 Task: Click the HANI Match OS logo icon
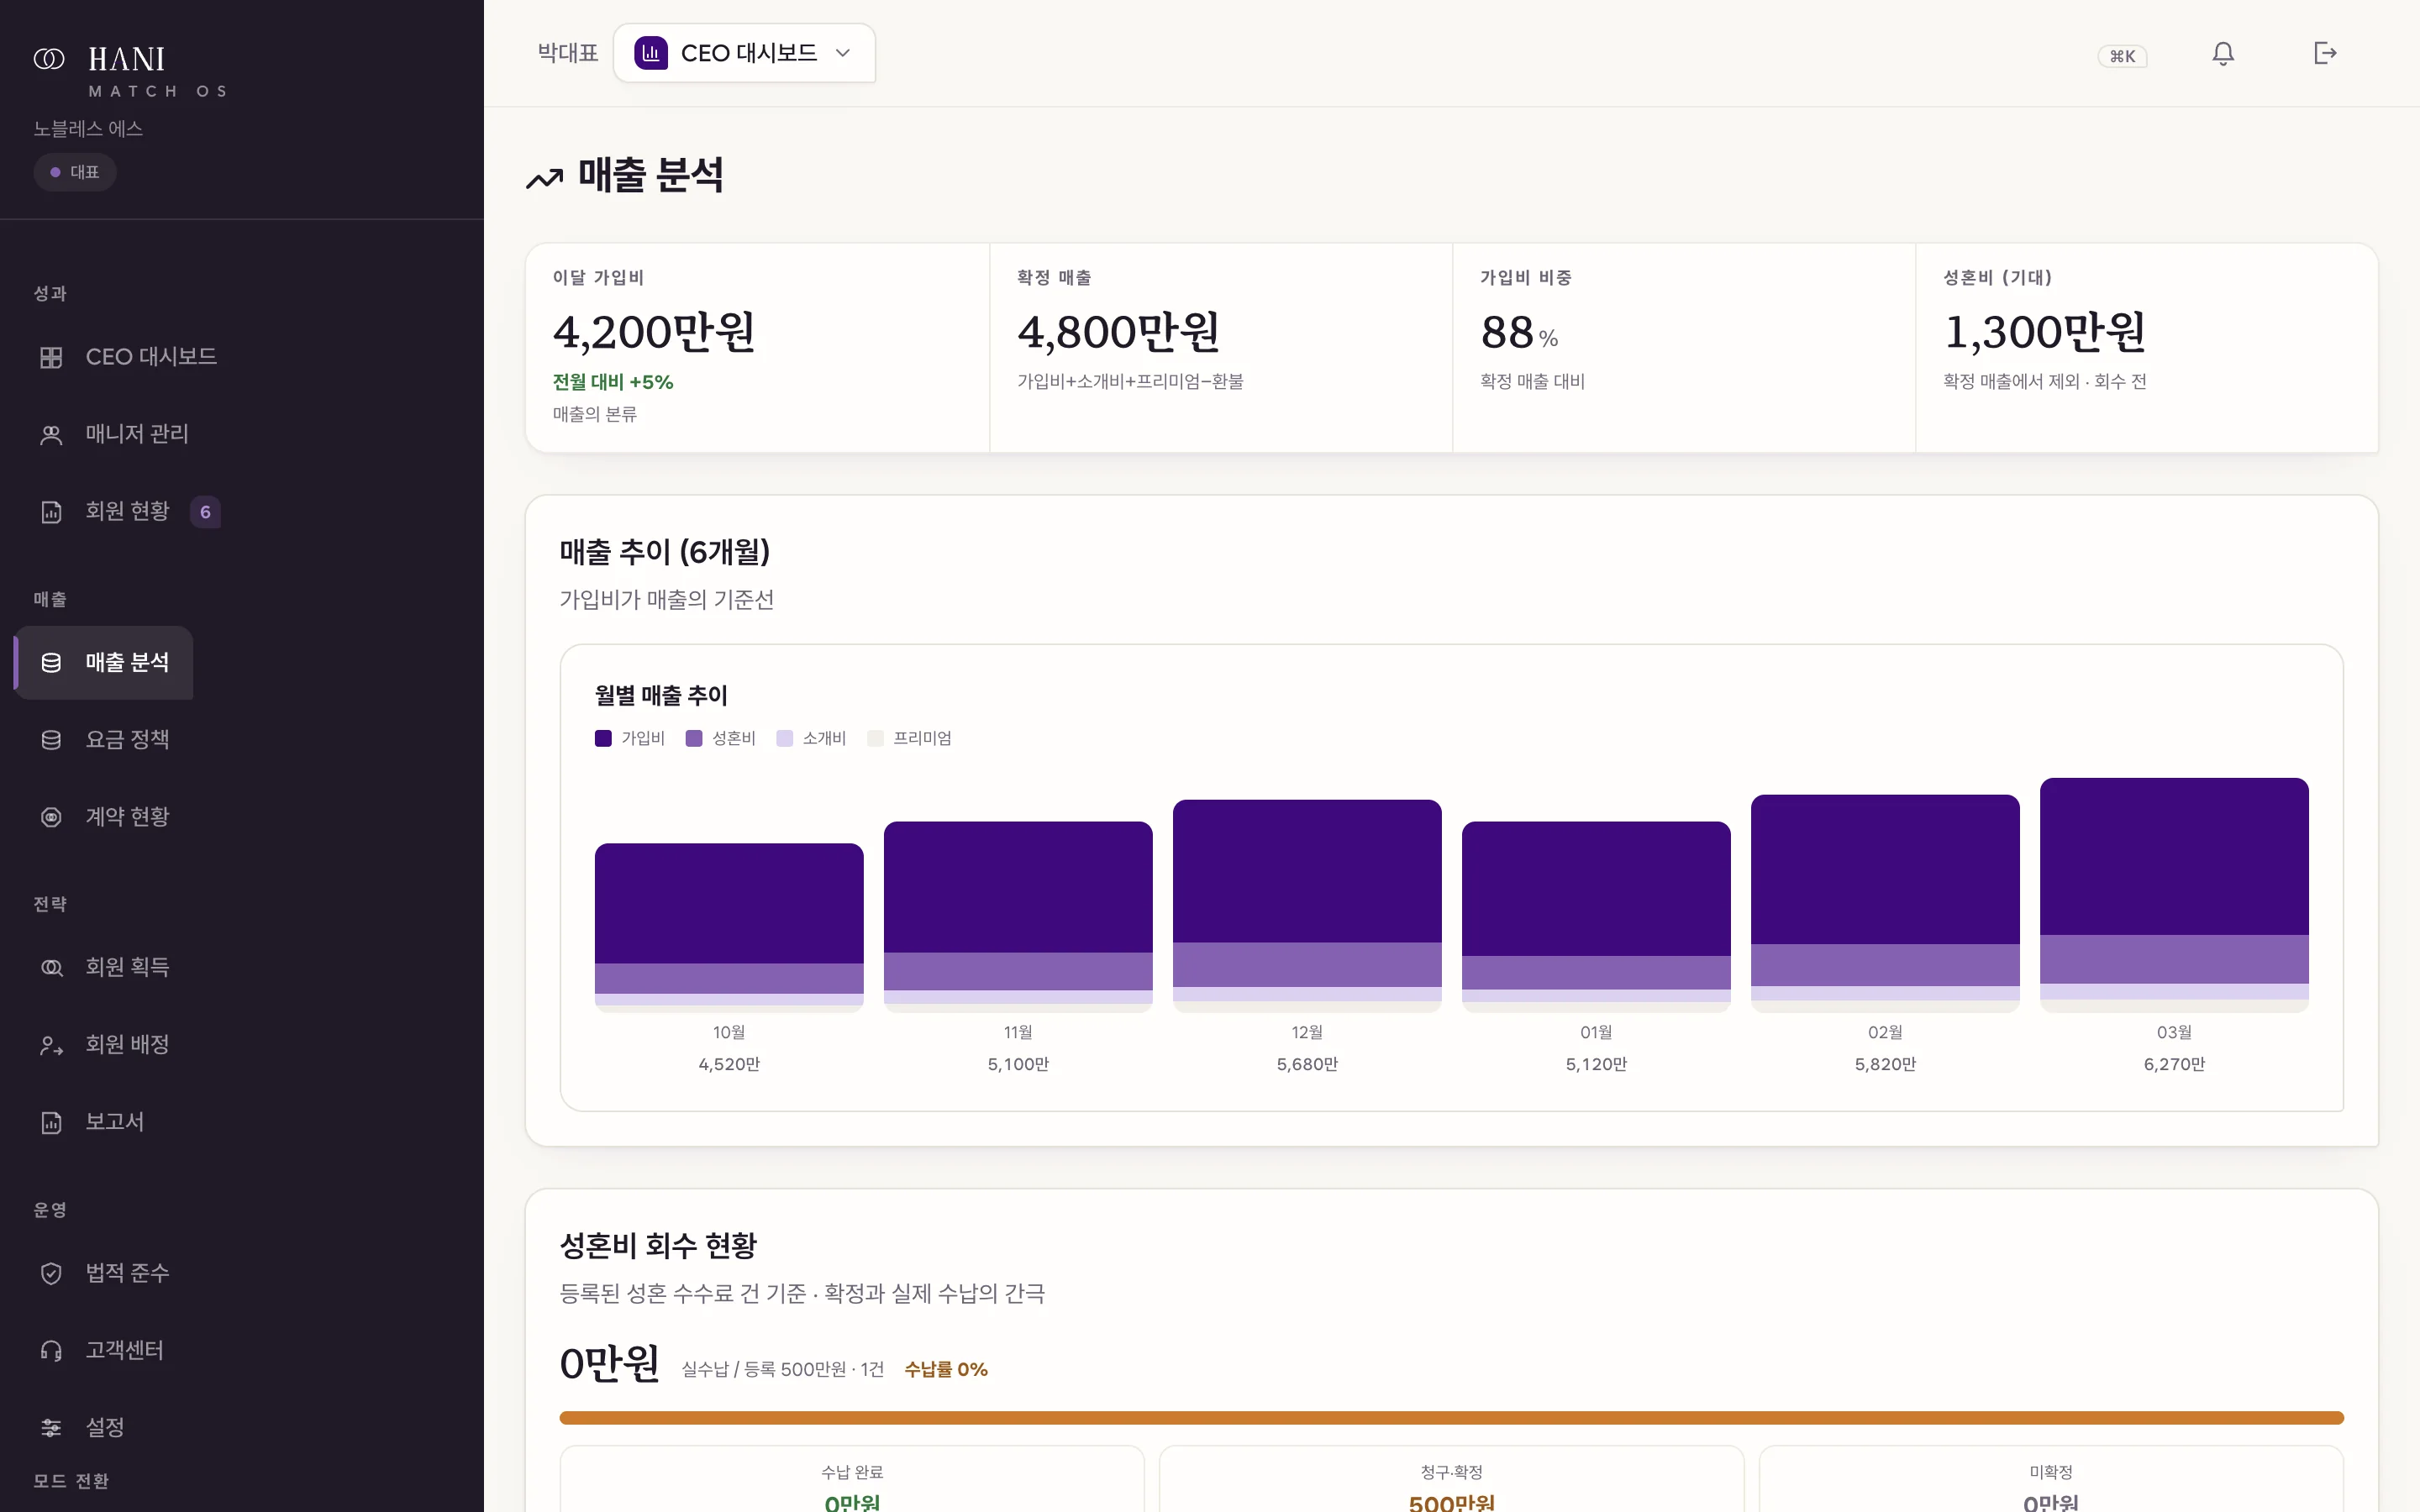coord(49,59)
